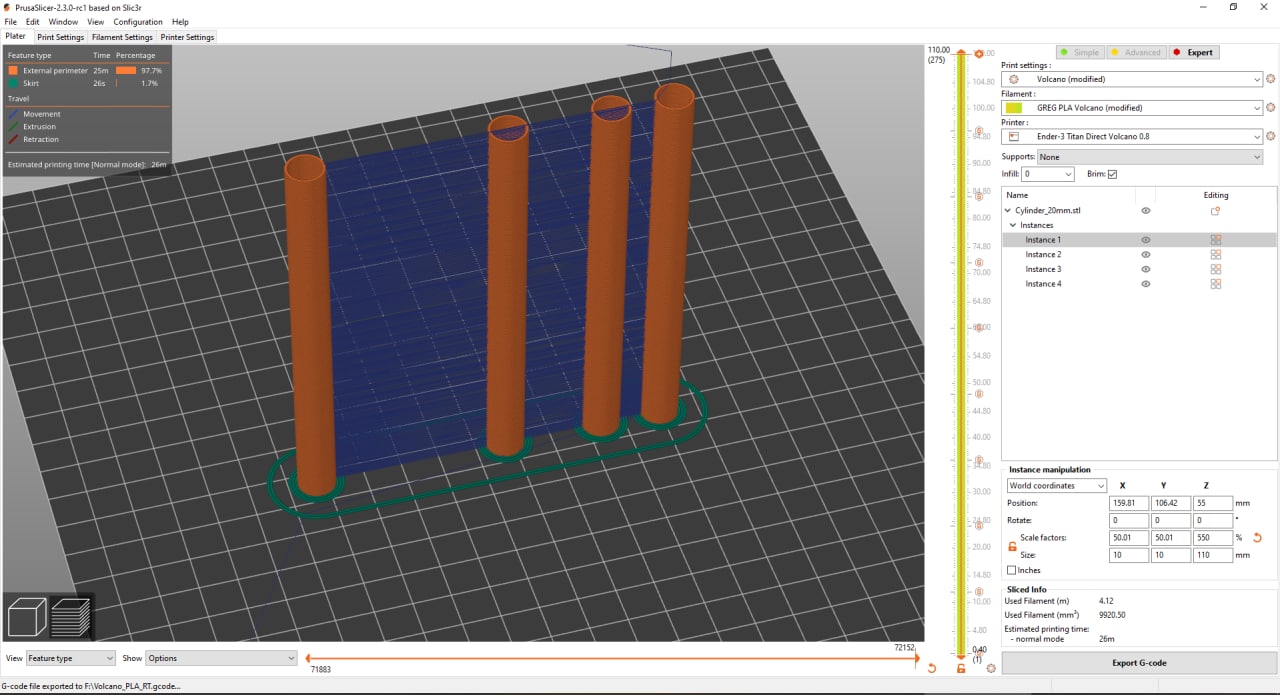1280x695 pixels.
Task: Click instance editing icon for Instance 1
Action: click(1216, 240)
